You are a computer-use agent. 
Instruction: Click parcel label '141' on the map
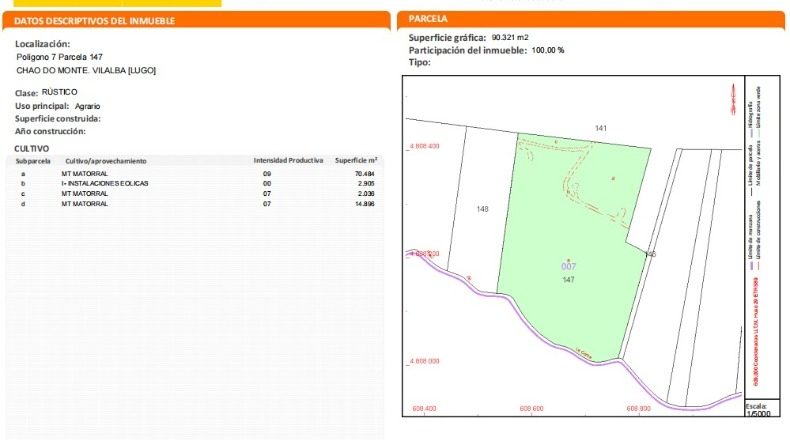tap(601, 129)
